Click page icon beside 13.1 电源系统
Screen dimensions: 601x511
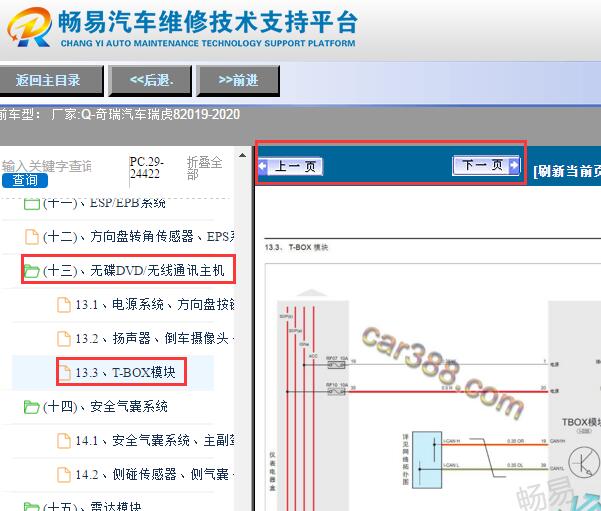64,305
